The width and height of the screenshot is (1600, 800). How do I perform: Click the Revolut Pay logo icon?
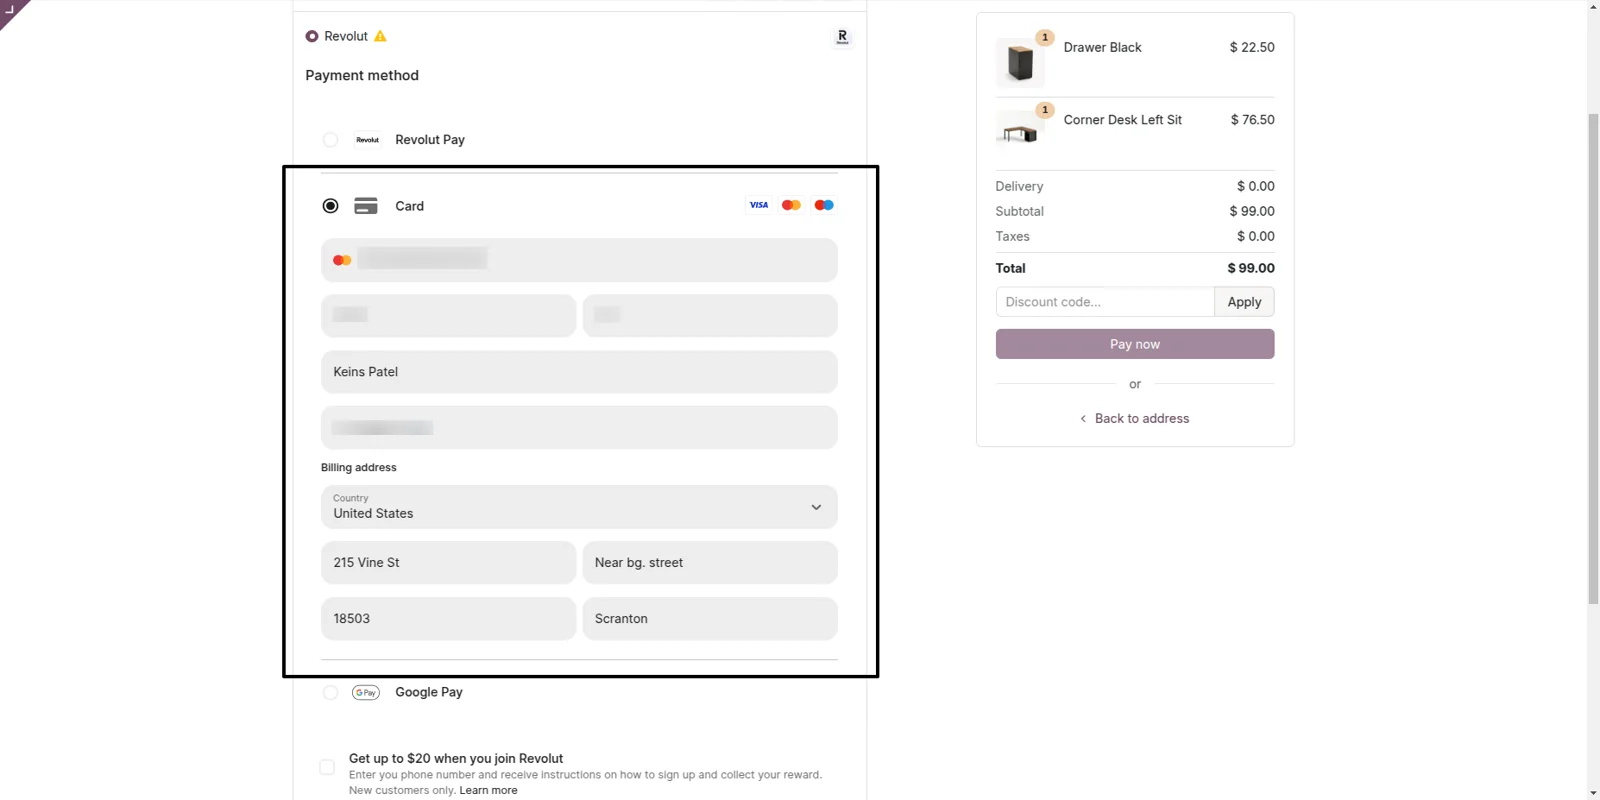tap(367, 140)
